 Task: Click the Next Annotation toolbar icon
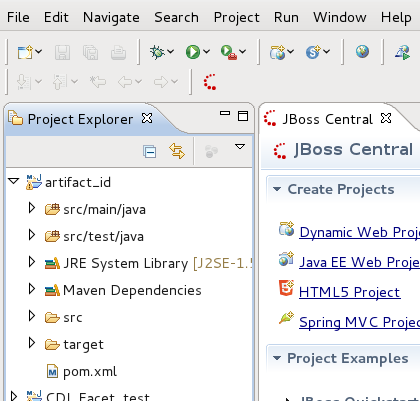tap(24, 82)
